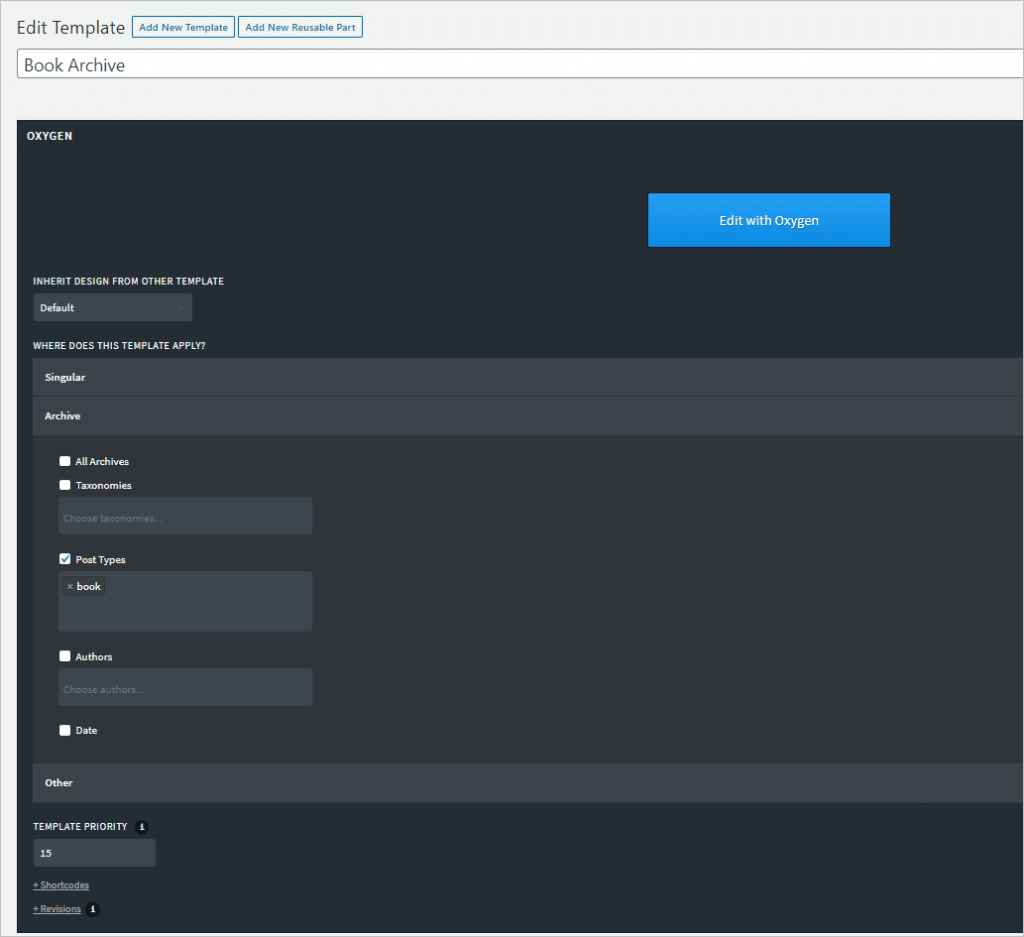
Task: Uncheck the Post Types checkbox
Action: [x=65, y=559]
